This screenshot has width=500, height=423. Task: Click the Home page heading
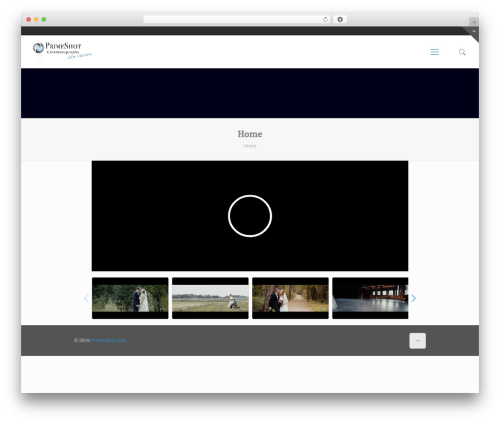(x=250, y=134)
